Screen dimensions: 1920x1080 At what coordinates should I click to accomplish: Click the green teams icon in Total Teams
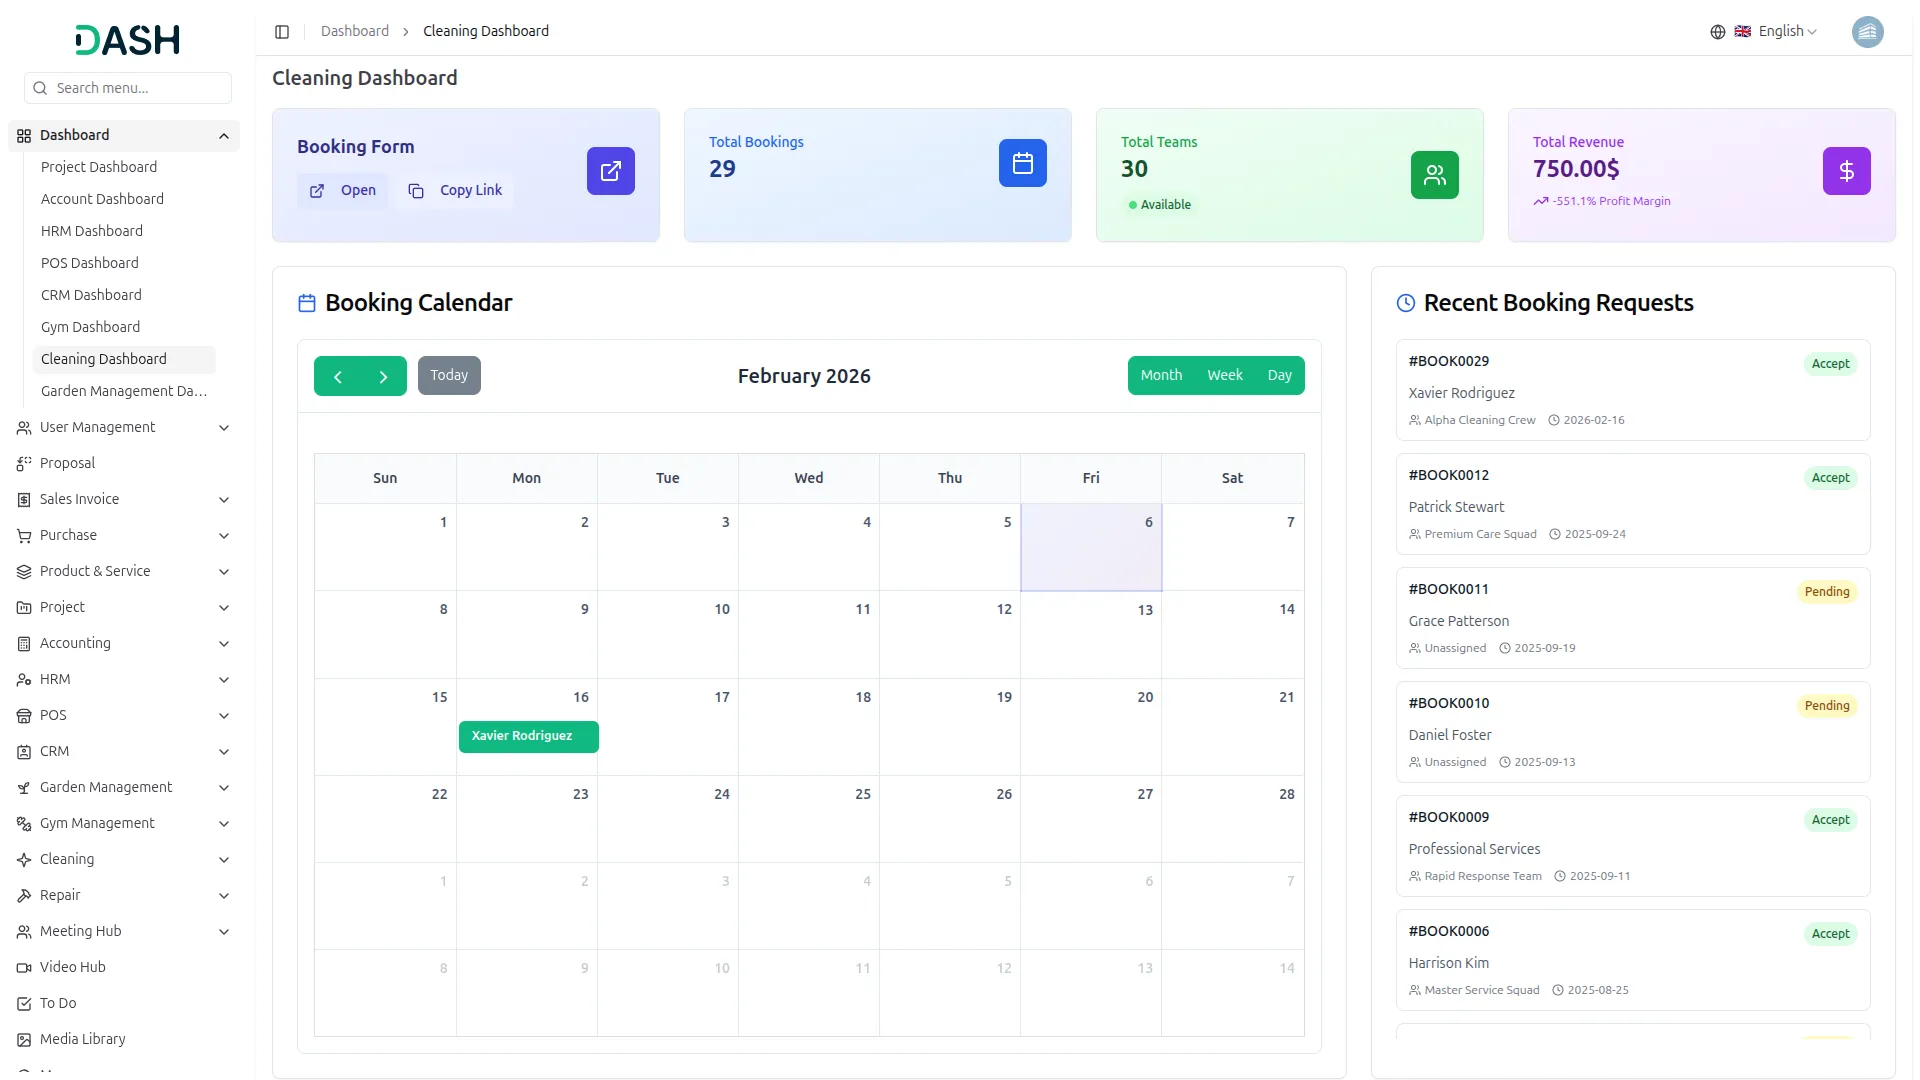coord(1434,175)
